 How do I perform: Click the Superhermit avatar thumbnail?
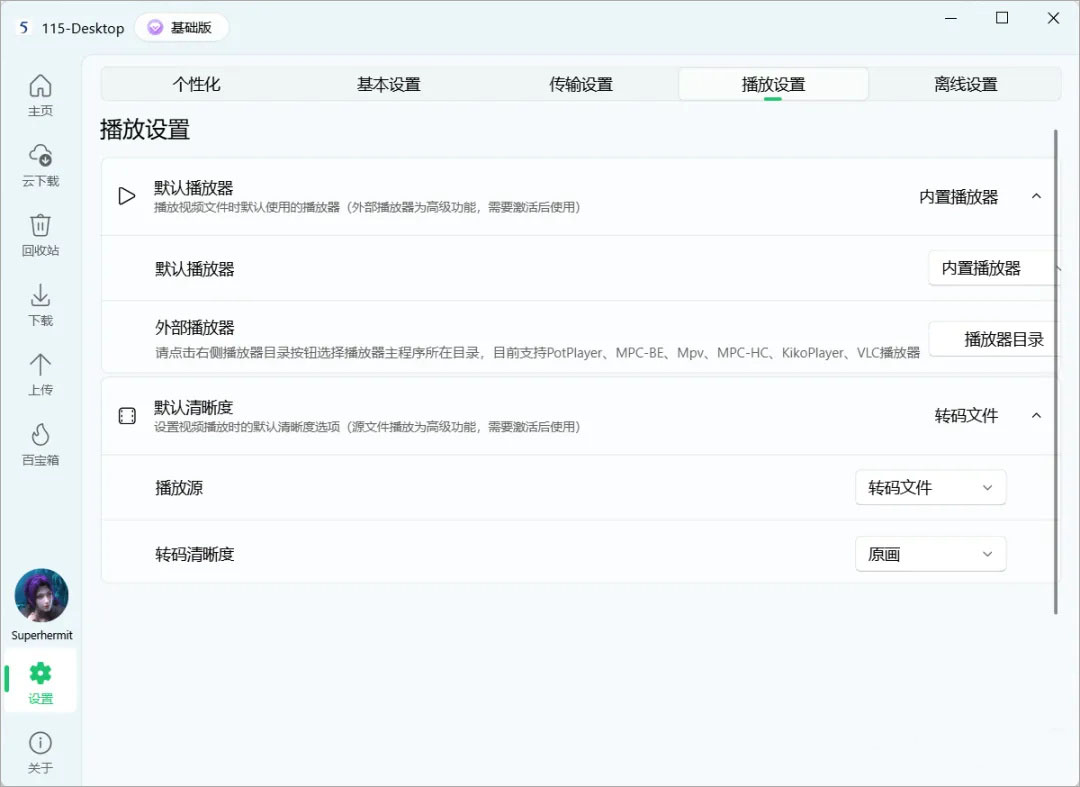pyautogui.click(x=41, y=596)
